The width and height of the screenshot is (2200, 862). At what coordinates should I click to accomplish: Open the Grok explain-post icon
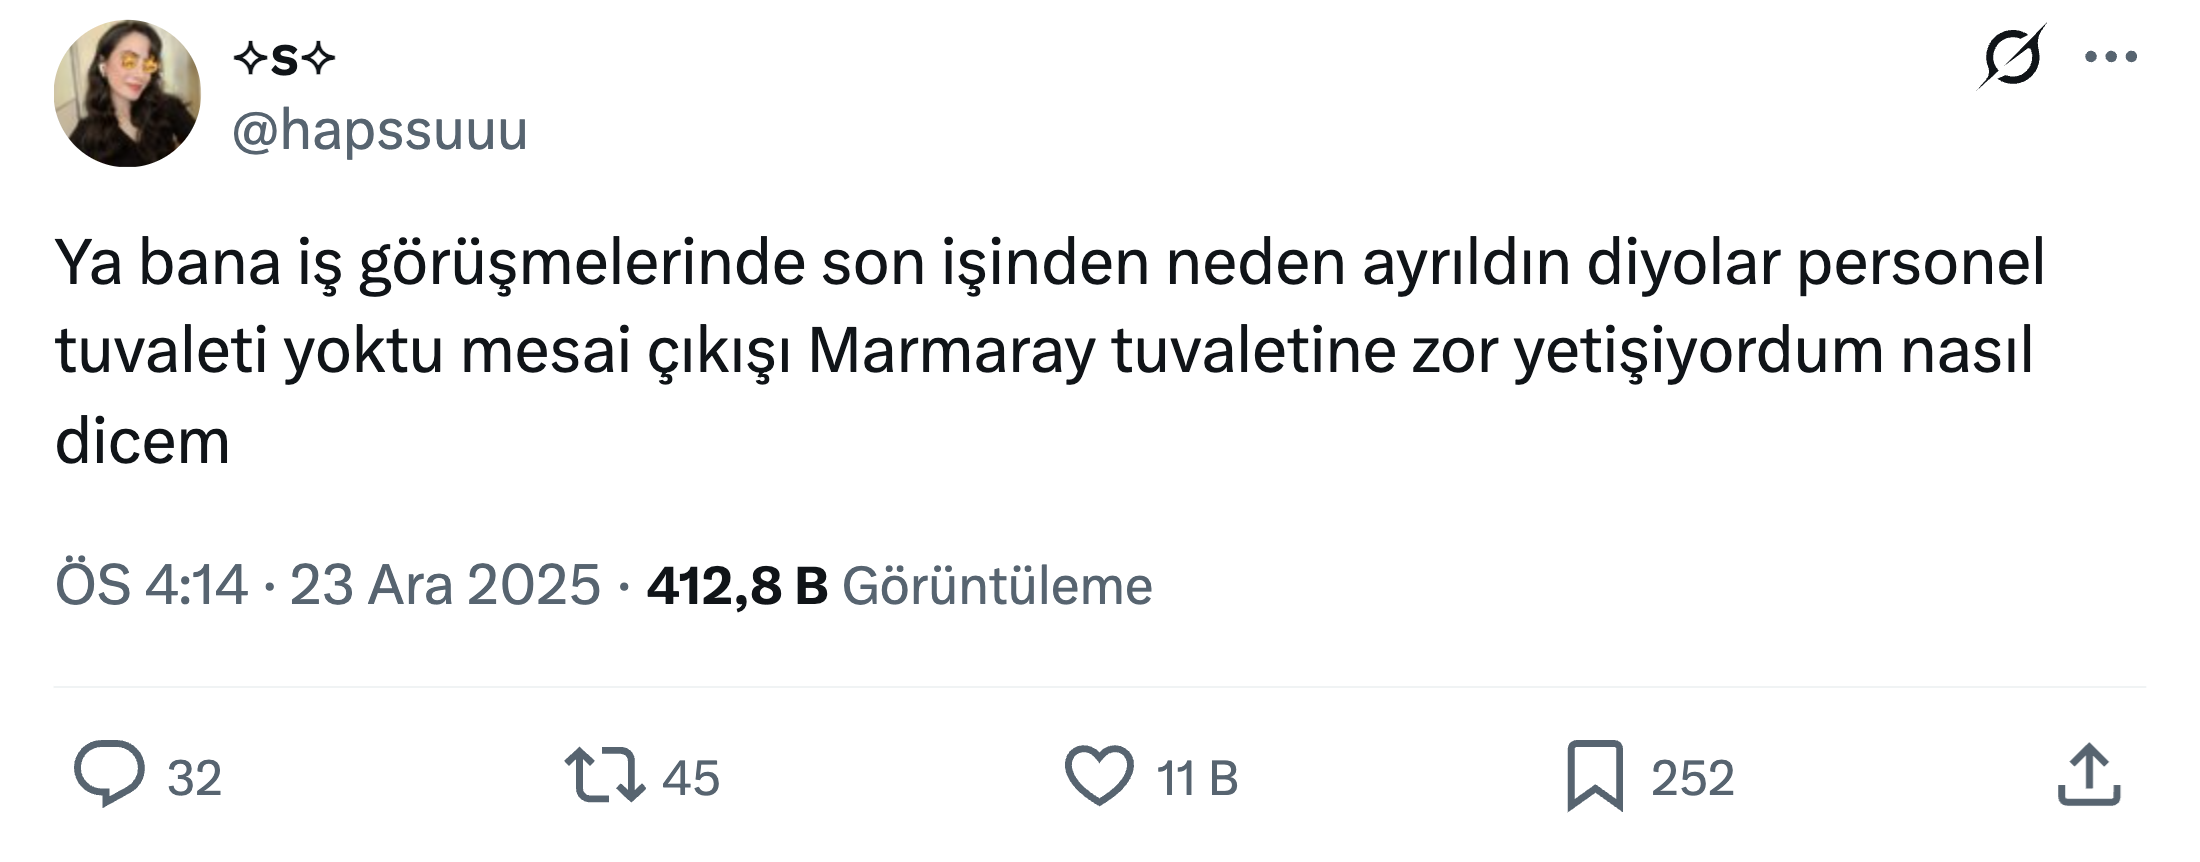(2010, 56)
